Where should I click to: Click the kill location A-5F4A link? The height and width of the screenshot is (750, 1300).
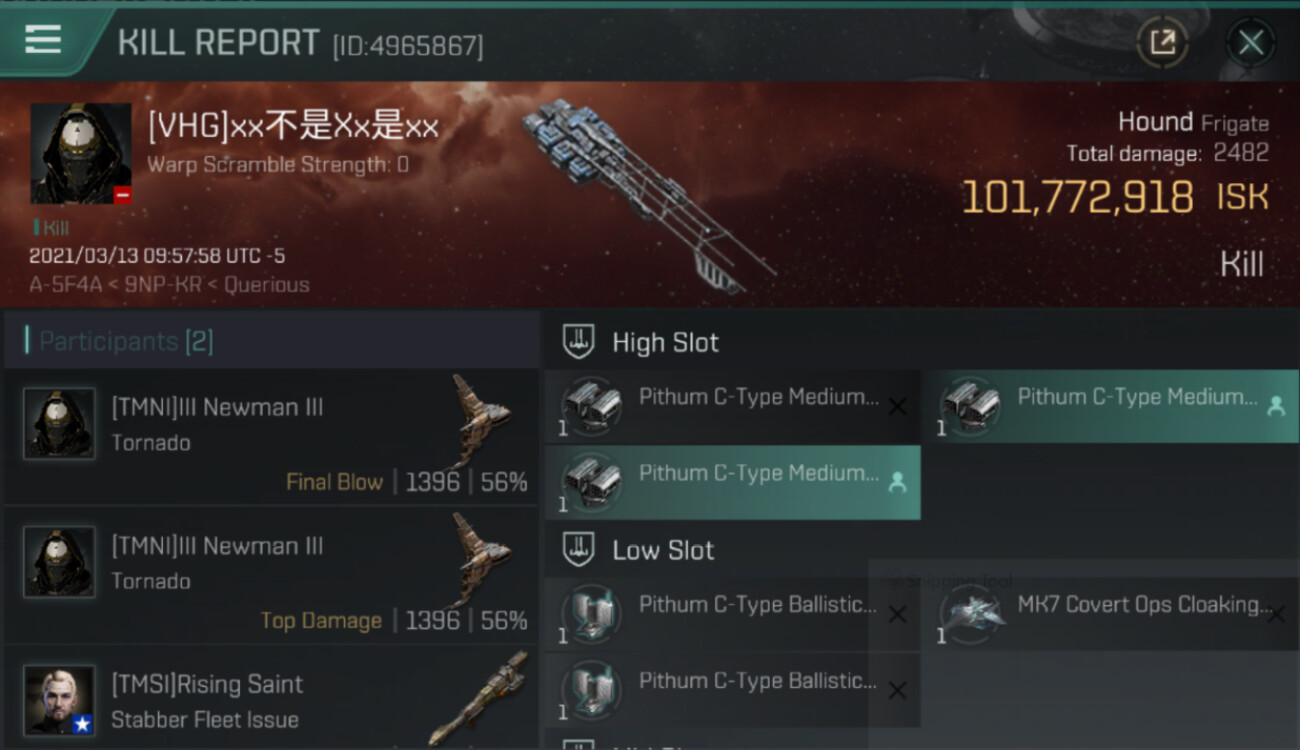64,285
